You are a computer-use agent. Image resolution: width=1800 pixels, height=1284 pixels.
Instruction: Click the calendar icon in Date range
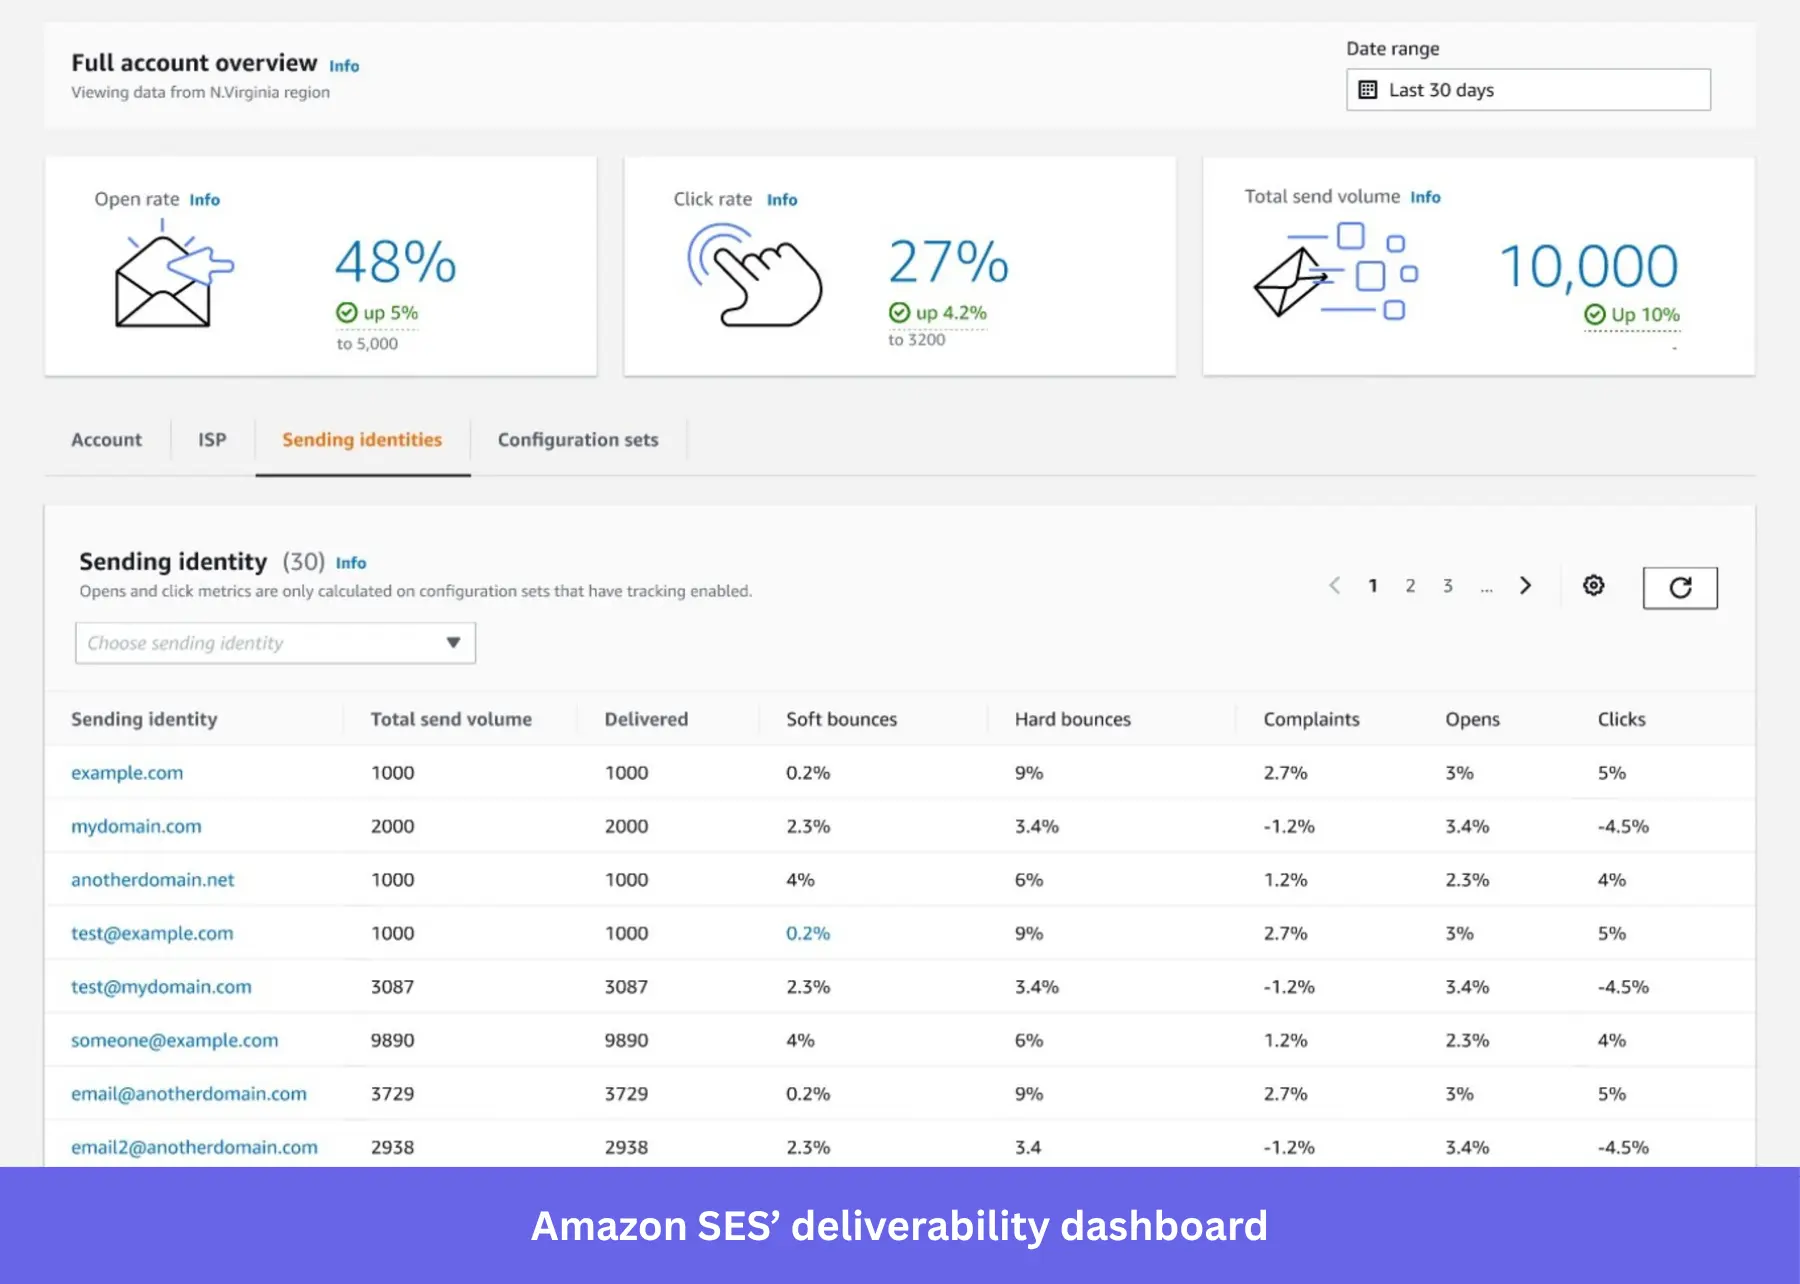click(x=1368, y=90)
